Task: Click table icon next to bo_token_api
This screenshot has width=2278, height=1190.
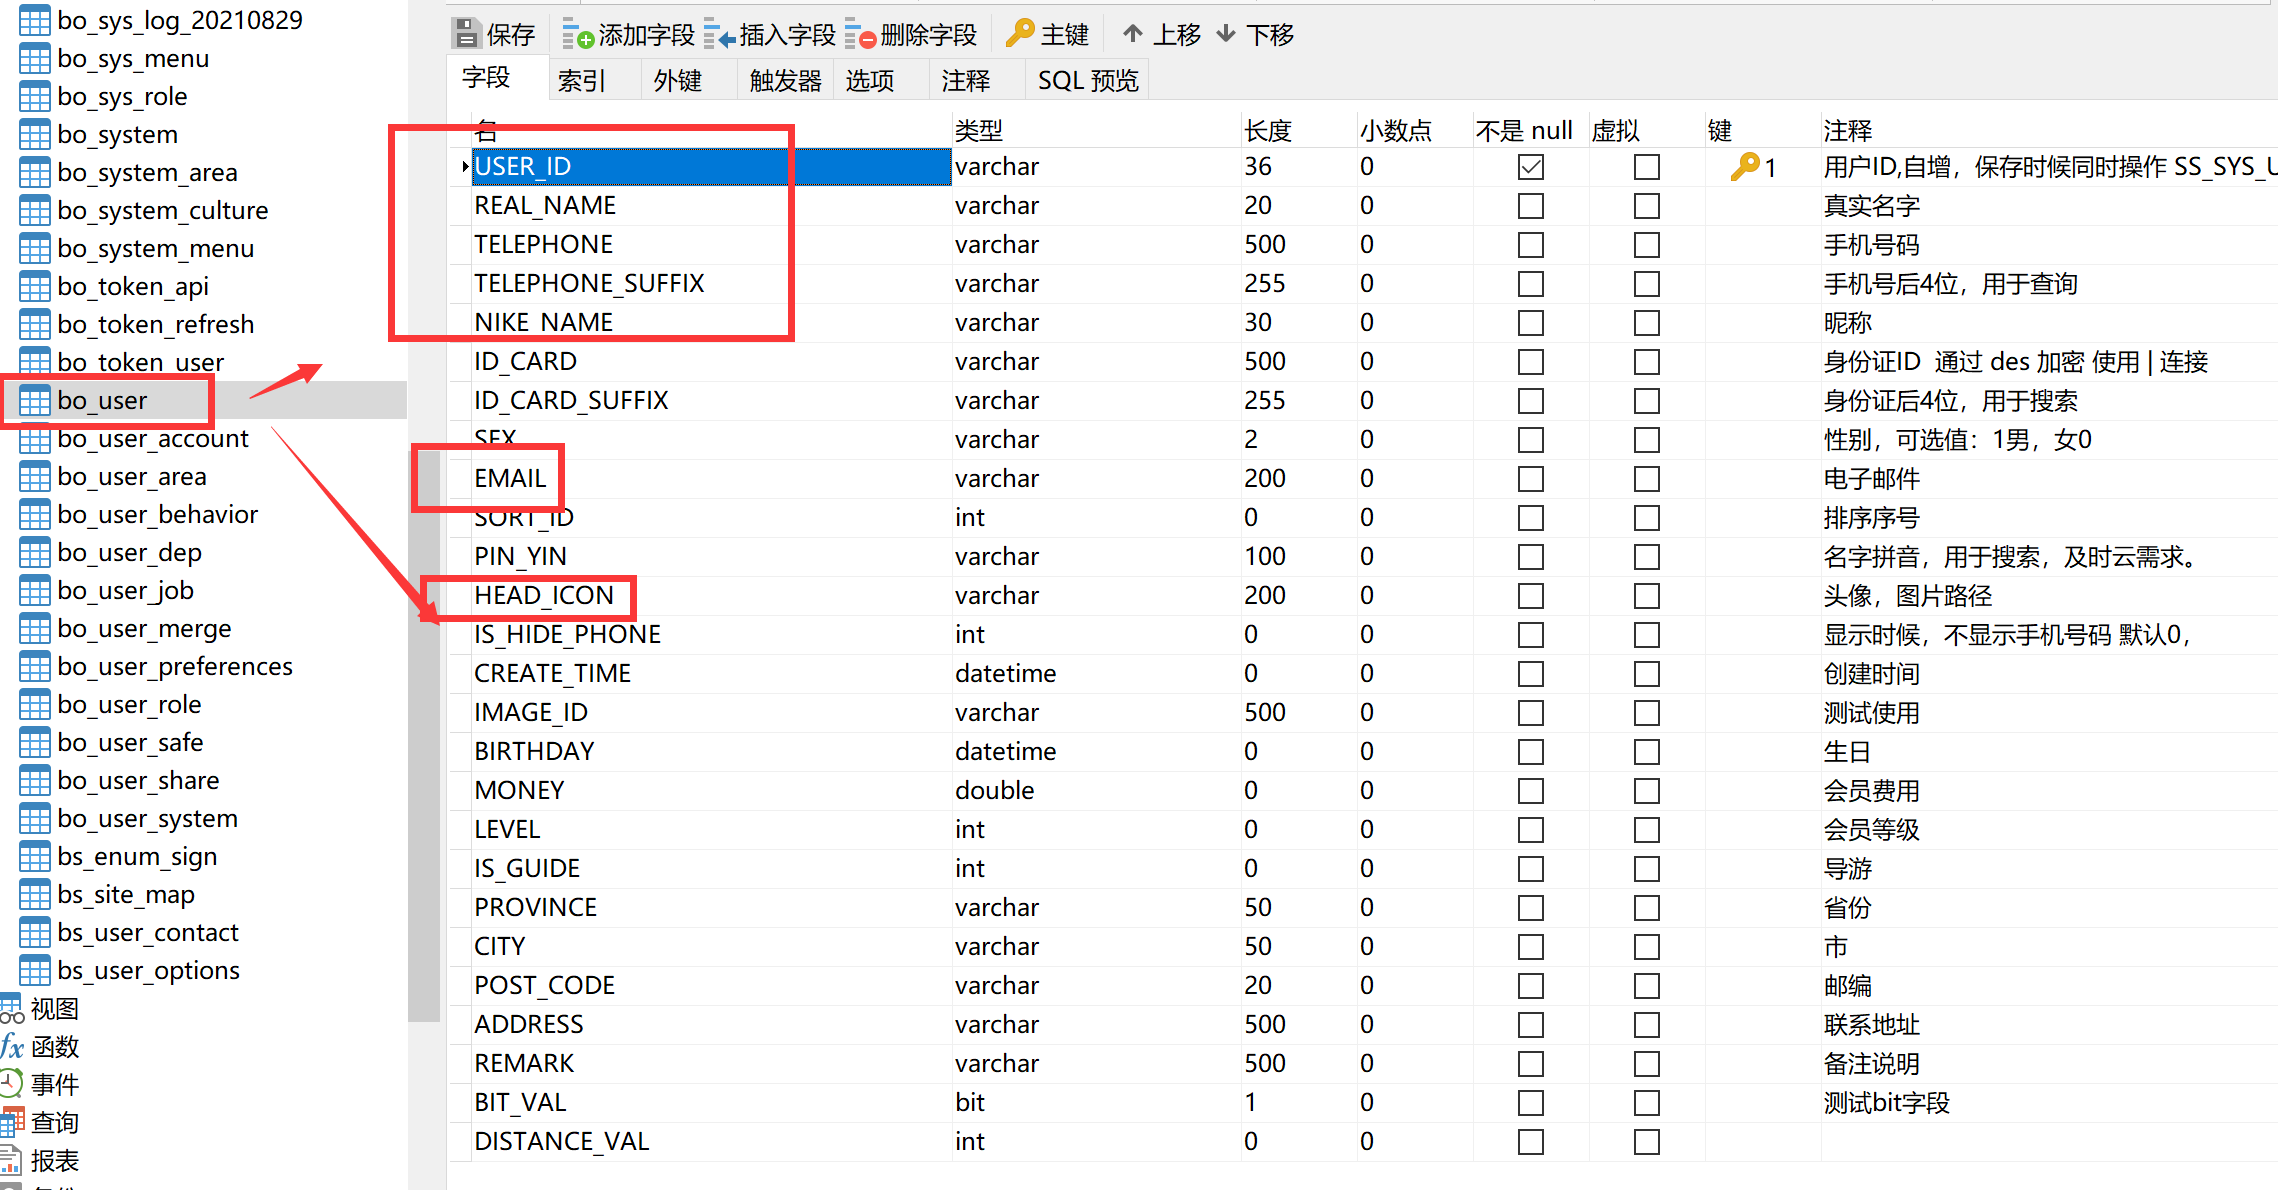Action: [x=35, y=287]
